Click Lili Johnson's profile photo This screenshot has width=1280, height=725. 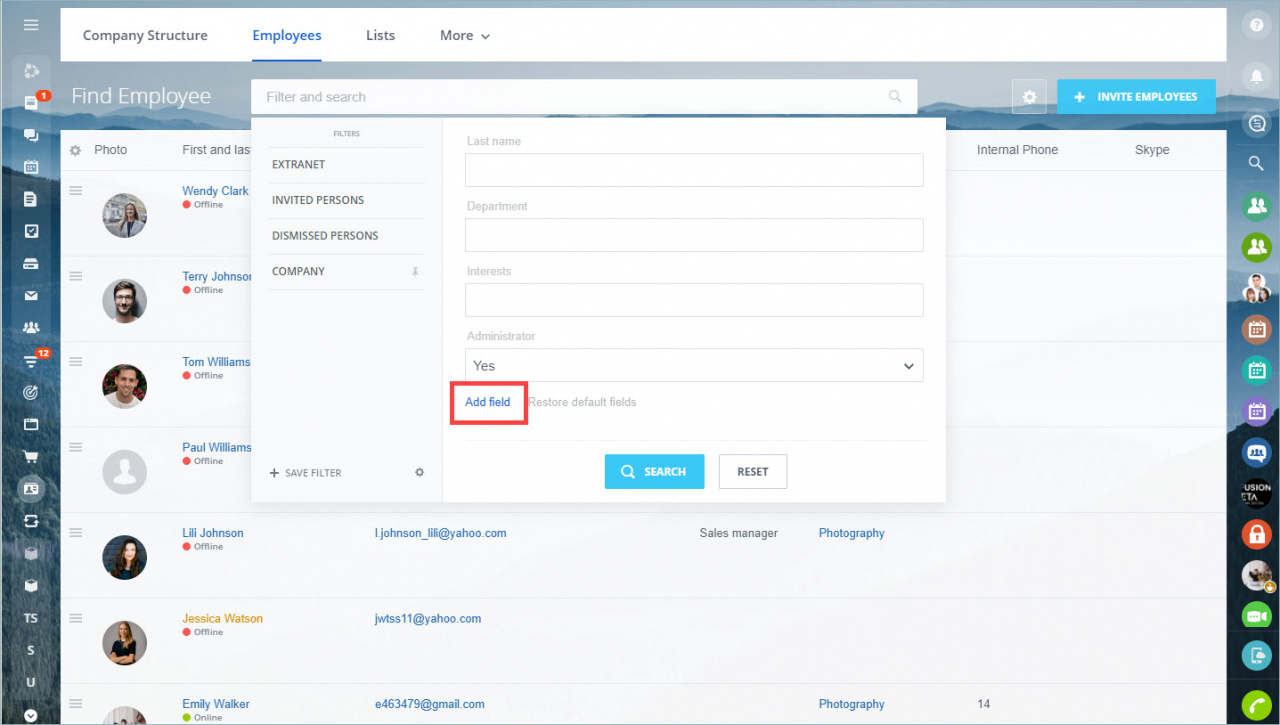pyautogui.click(x=125, y=557)
